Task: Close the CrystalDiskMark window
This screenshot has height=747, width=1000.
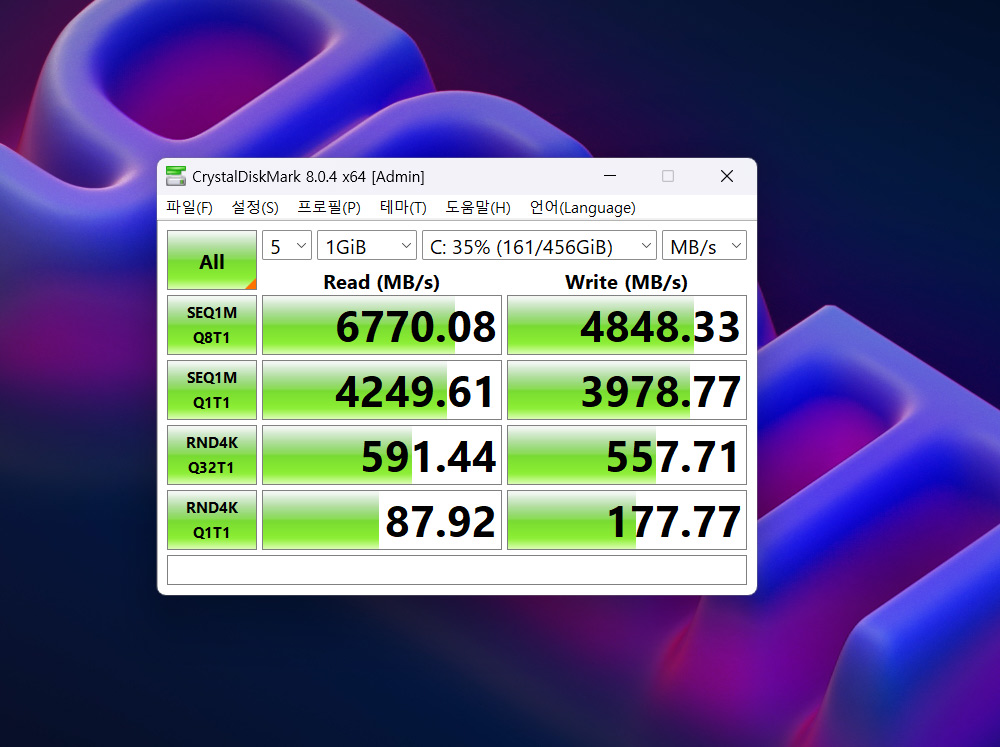Action: point(726,176)
